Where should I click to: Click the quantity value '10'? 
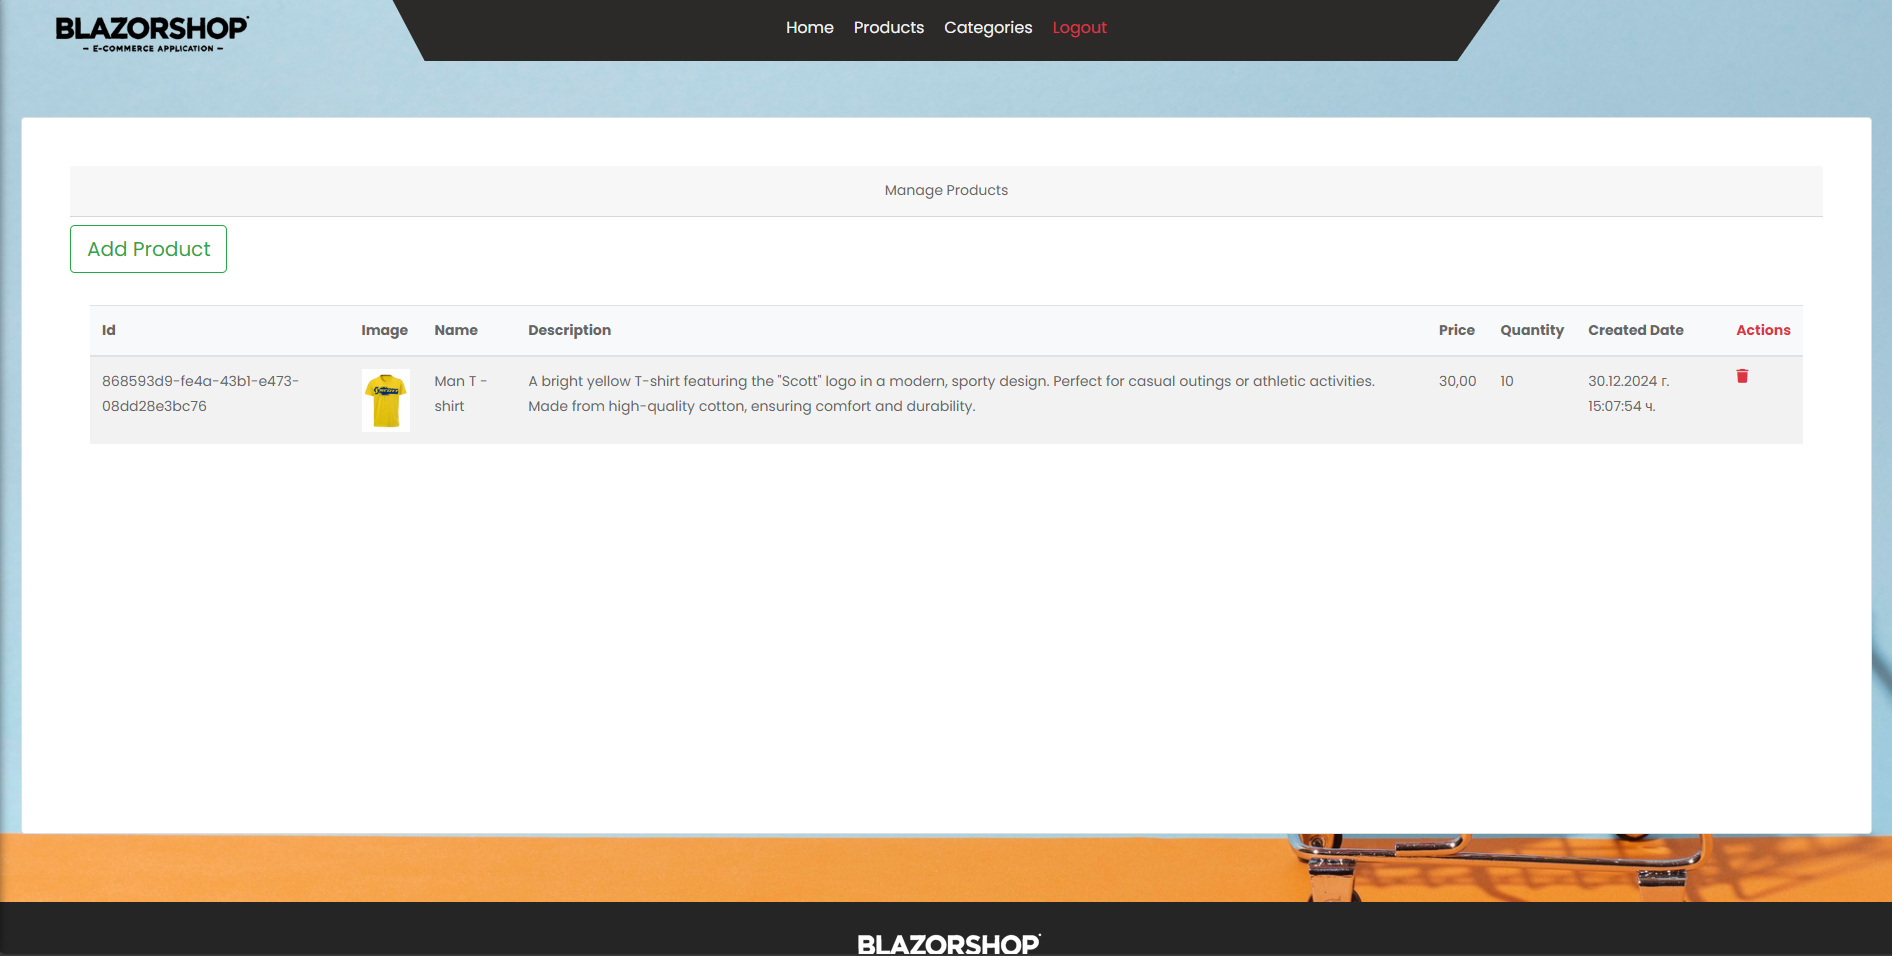[x=1507, y=381]
